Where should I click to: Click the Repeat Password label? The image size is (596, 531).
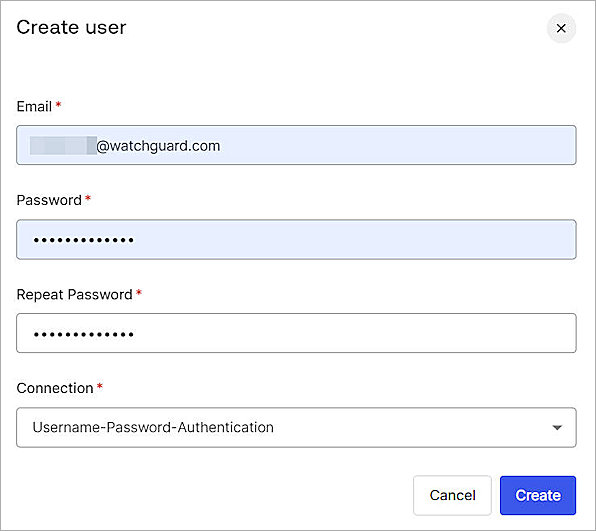pyautogui.click(x=74, y=295)
